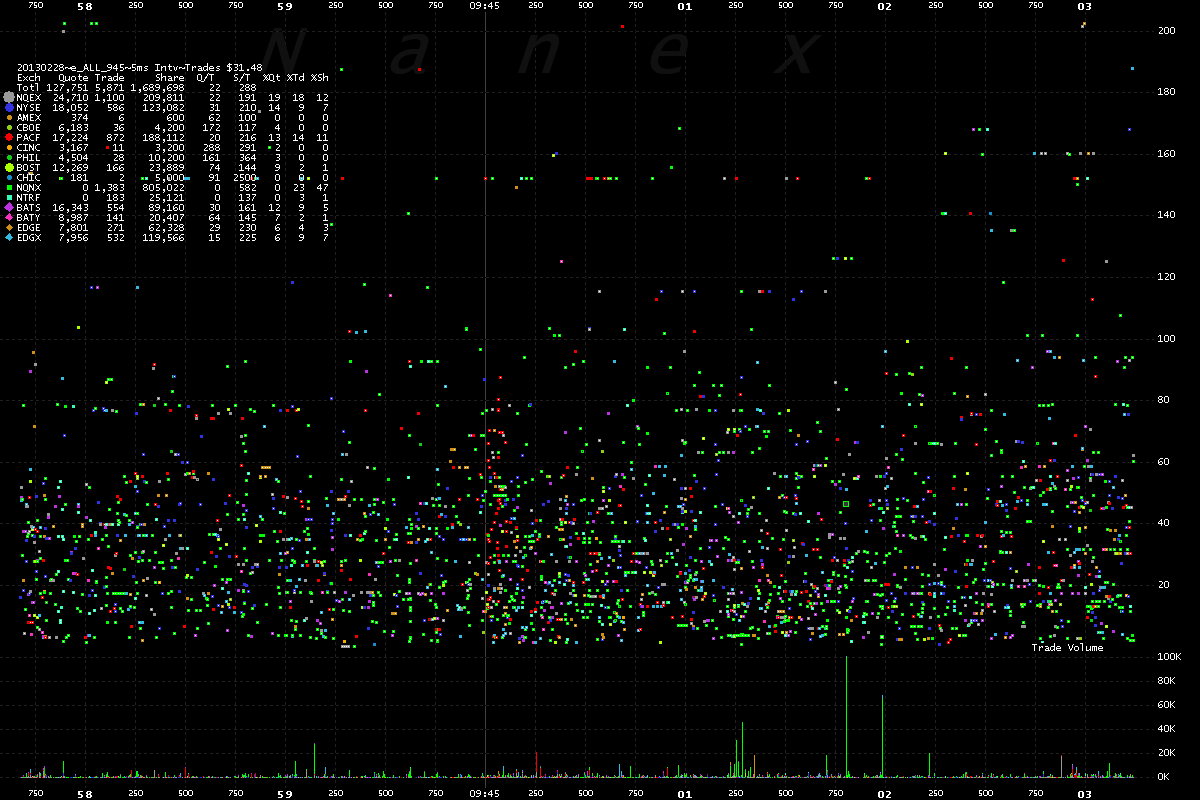The height and width of the screenshot is (800, 1200).
Task: Click the 200 label on price axis
Action: [x=1166, y=31]
